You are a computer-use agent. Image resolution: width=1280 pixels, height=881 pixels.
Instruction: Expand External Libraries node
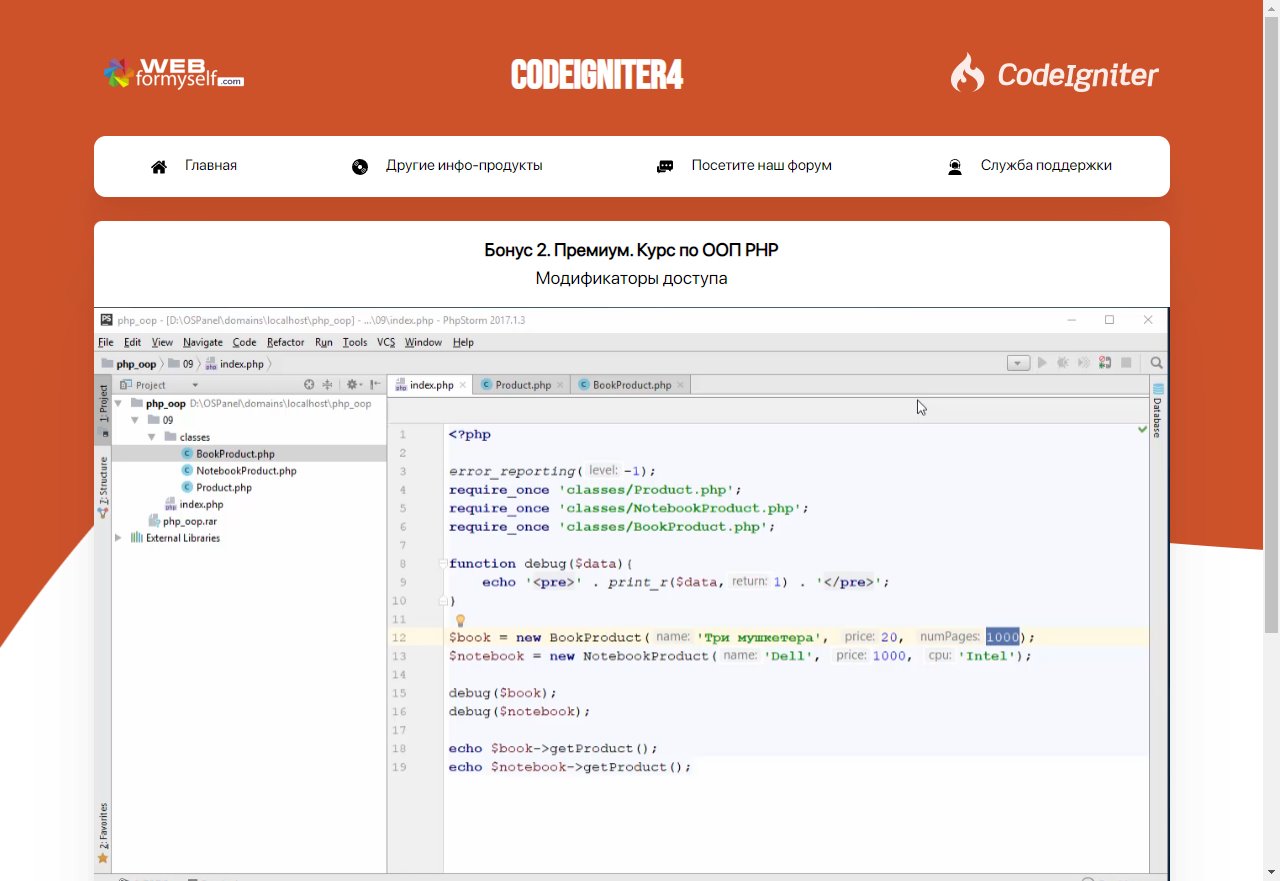pyautogui.click(x=119, y=538)
